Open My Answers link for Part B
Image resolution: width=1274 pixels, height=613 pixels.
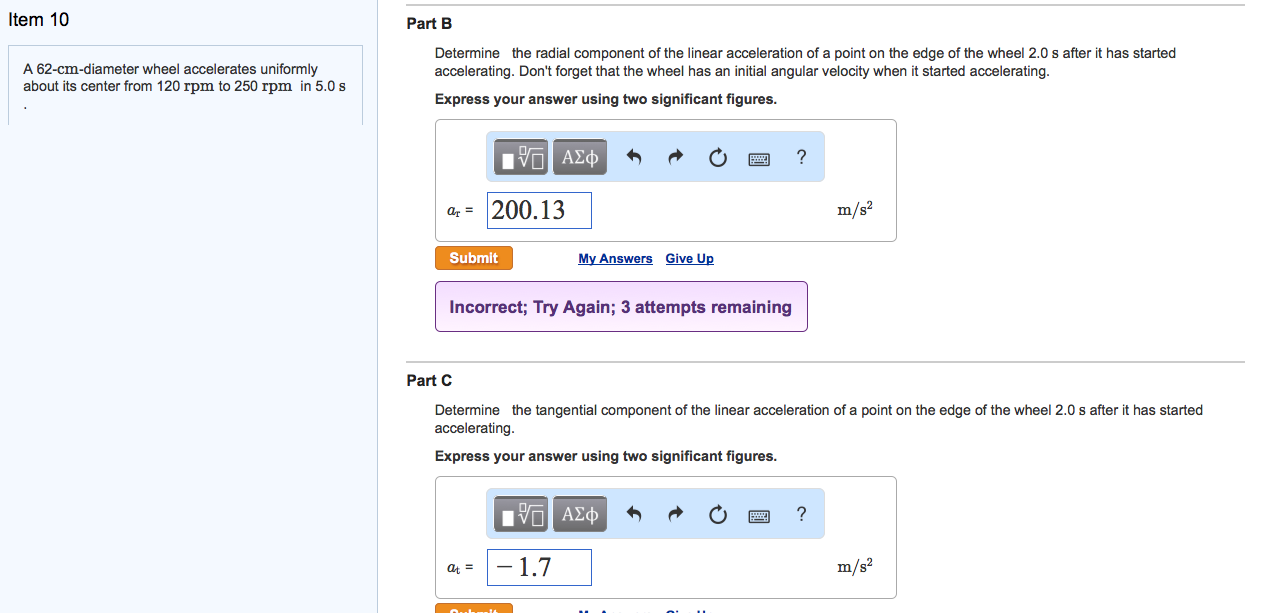615,259
